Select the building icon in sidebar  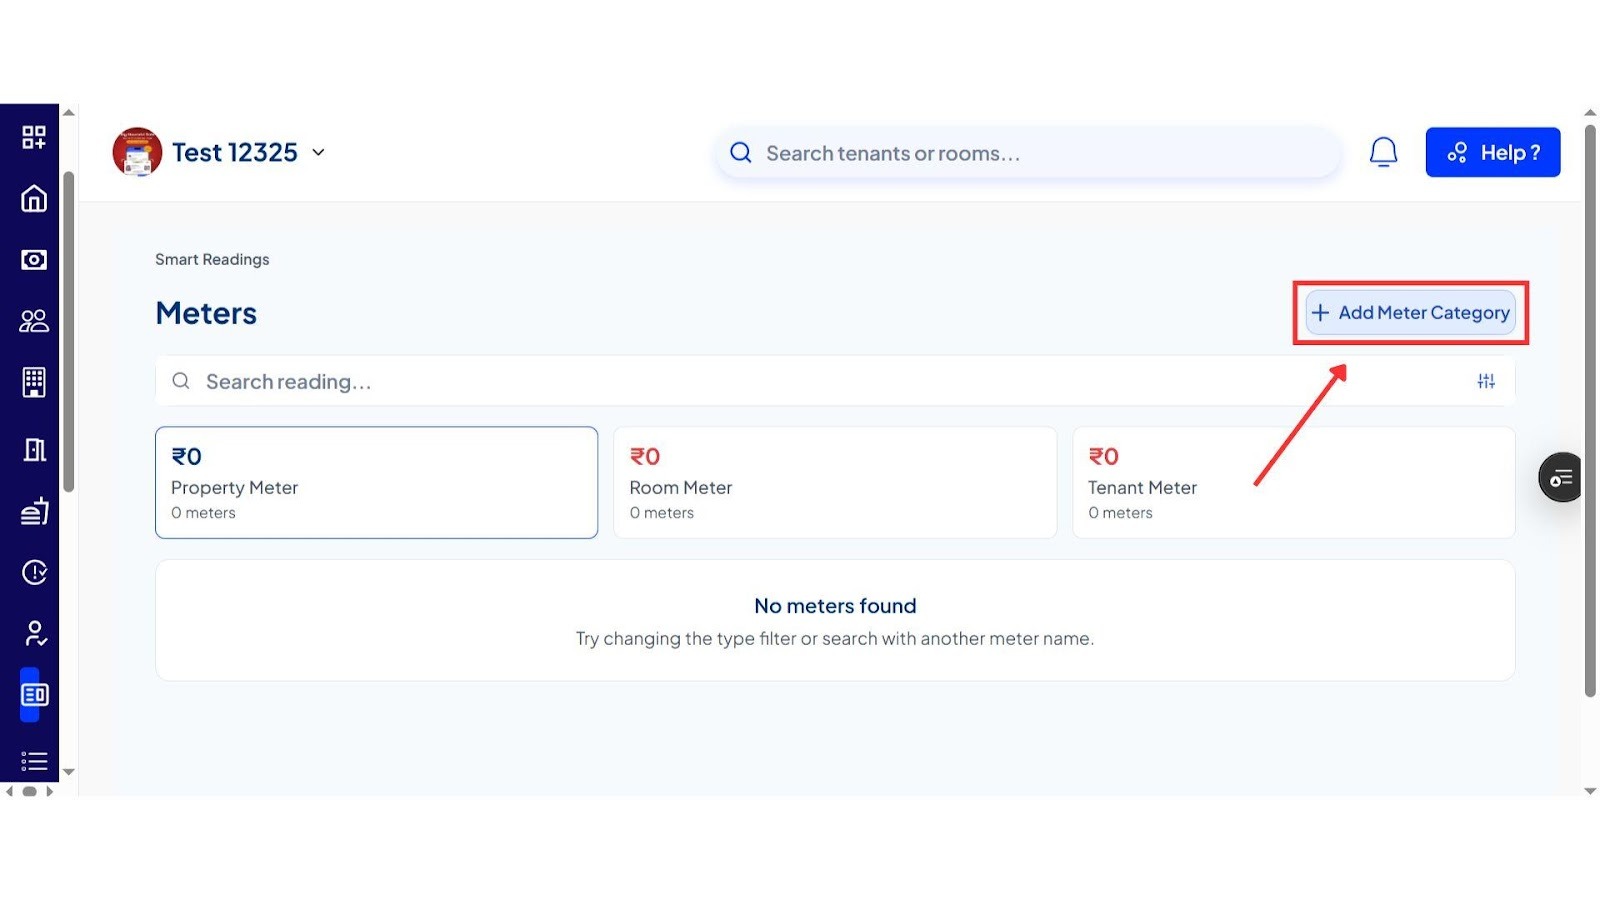click(x=34, y=382)
